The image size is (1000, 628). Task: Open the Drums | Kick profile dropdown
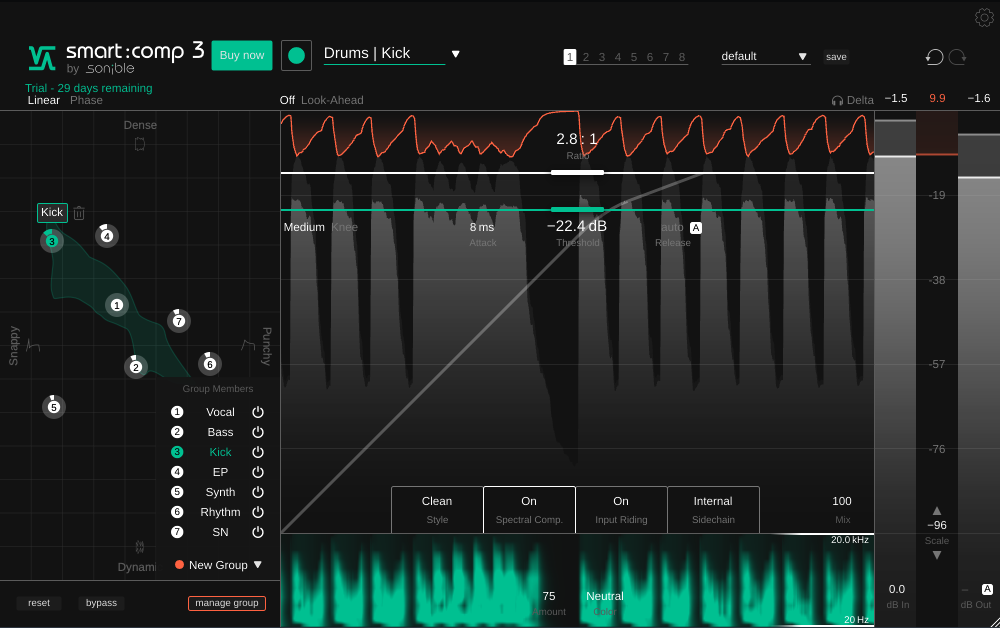point(455,54)
